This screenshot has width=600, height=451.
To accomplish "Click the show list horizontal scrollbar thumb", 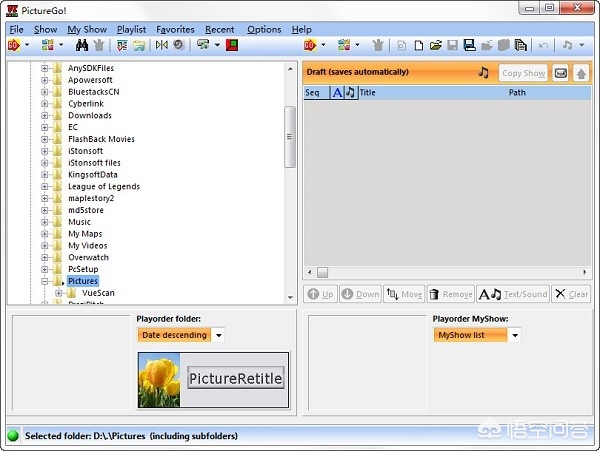I will click(x=323, y=272).
